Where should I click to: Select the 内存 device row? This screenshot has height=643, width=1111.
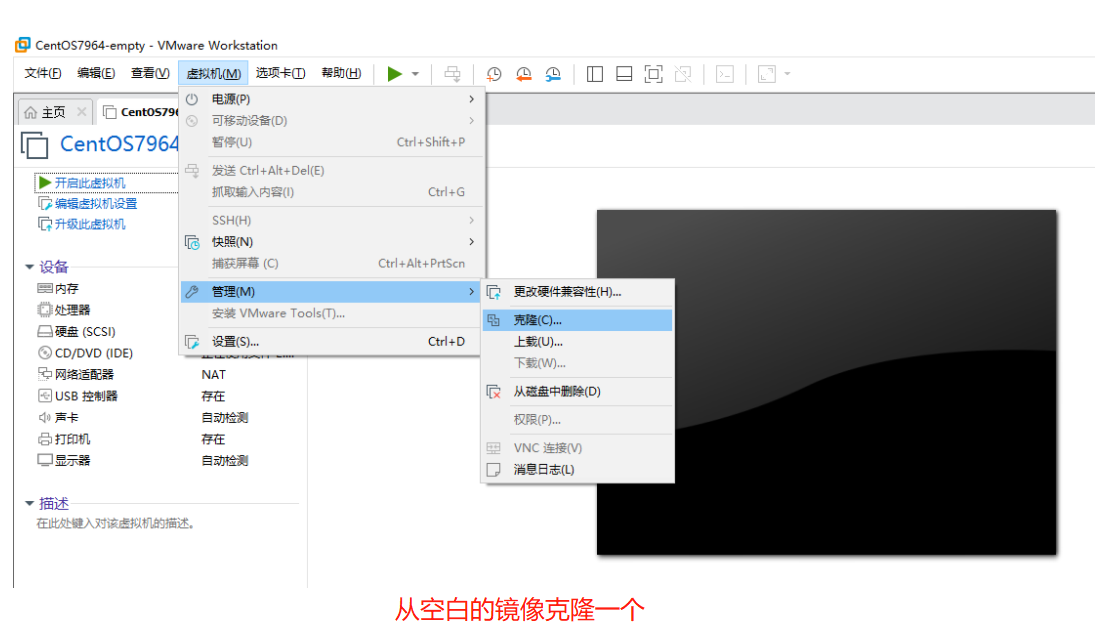(57, 289)
